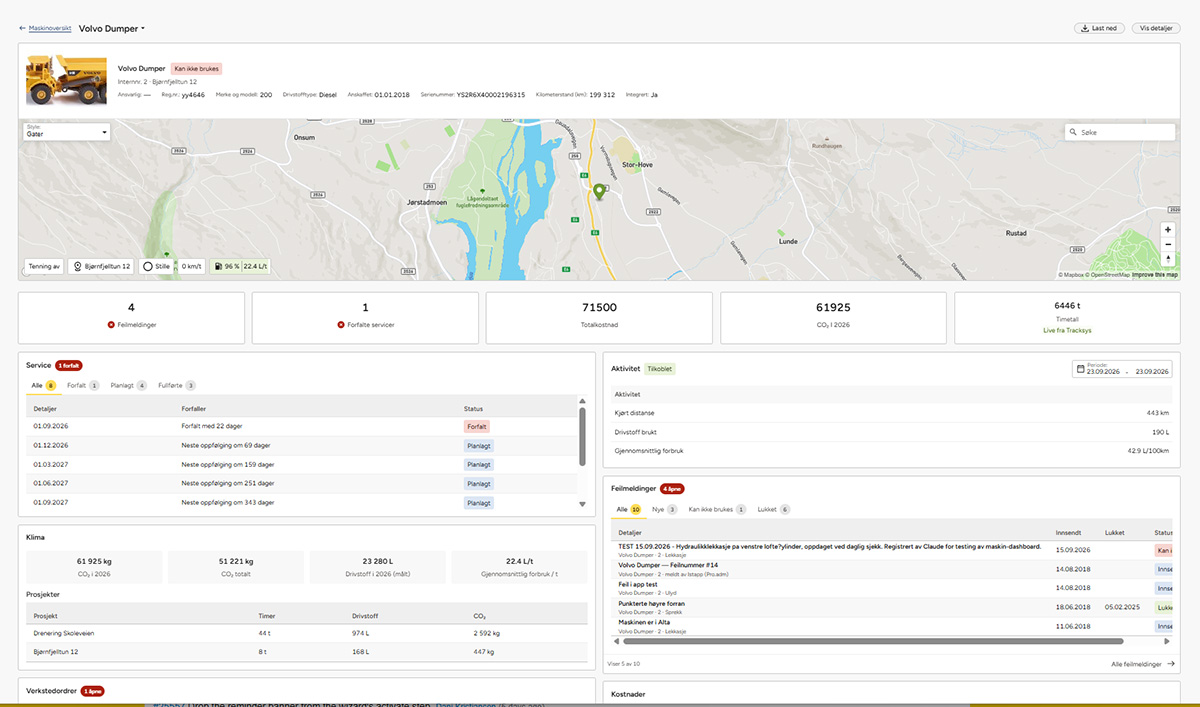The width and height of the screenshot is (1200, 707).
Task: Click Feilmeldinger table scroll-right arrow
Action: pos(1168,641)
